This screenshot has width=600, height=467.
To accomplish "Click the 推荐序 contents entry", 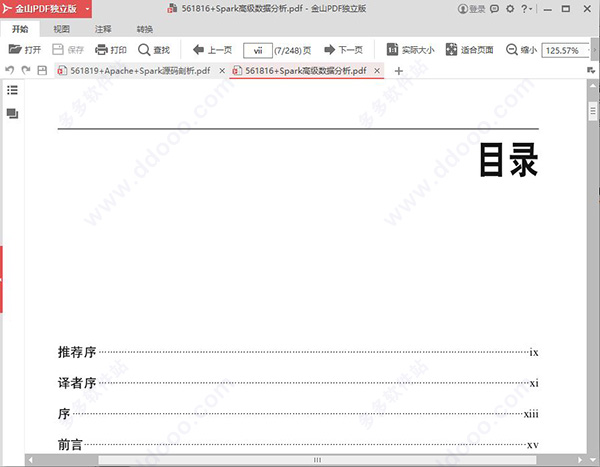I will (298, 352).
